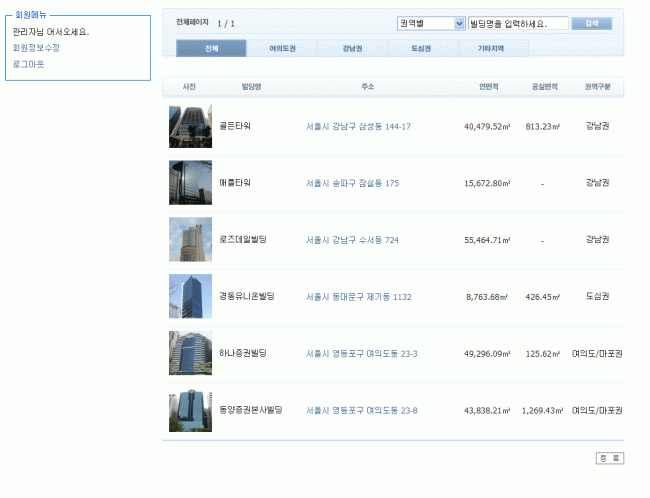650x498 pixels.
Task: Click the 로그아웃 logout link
Action: pos(28,63)
